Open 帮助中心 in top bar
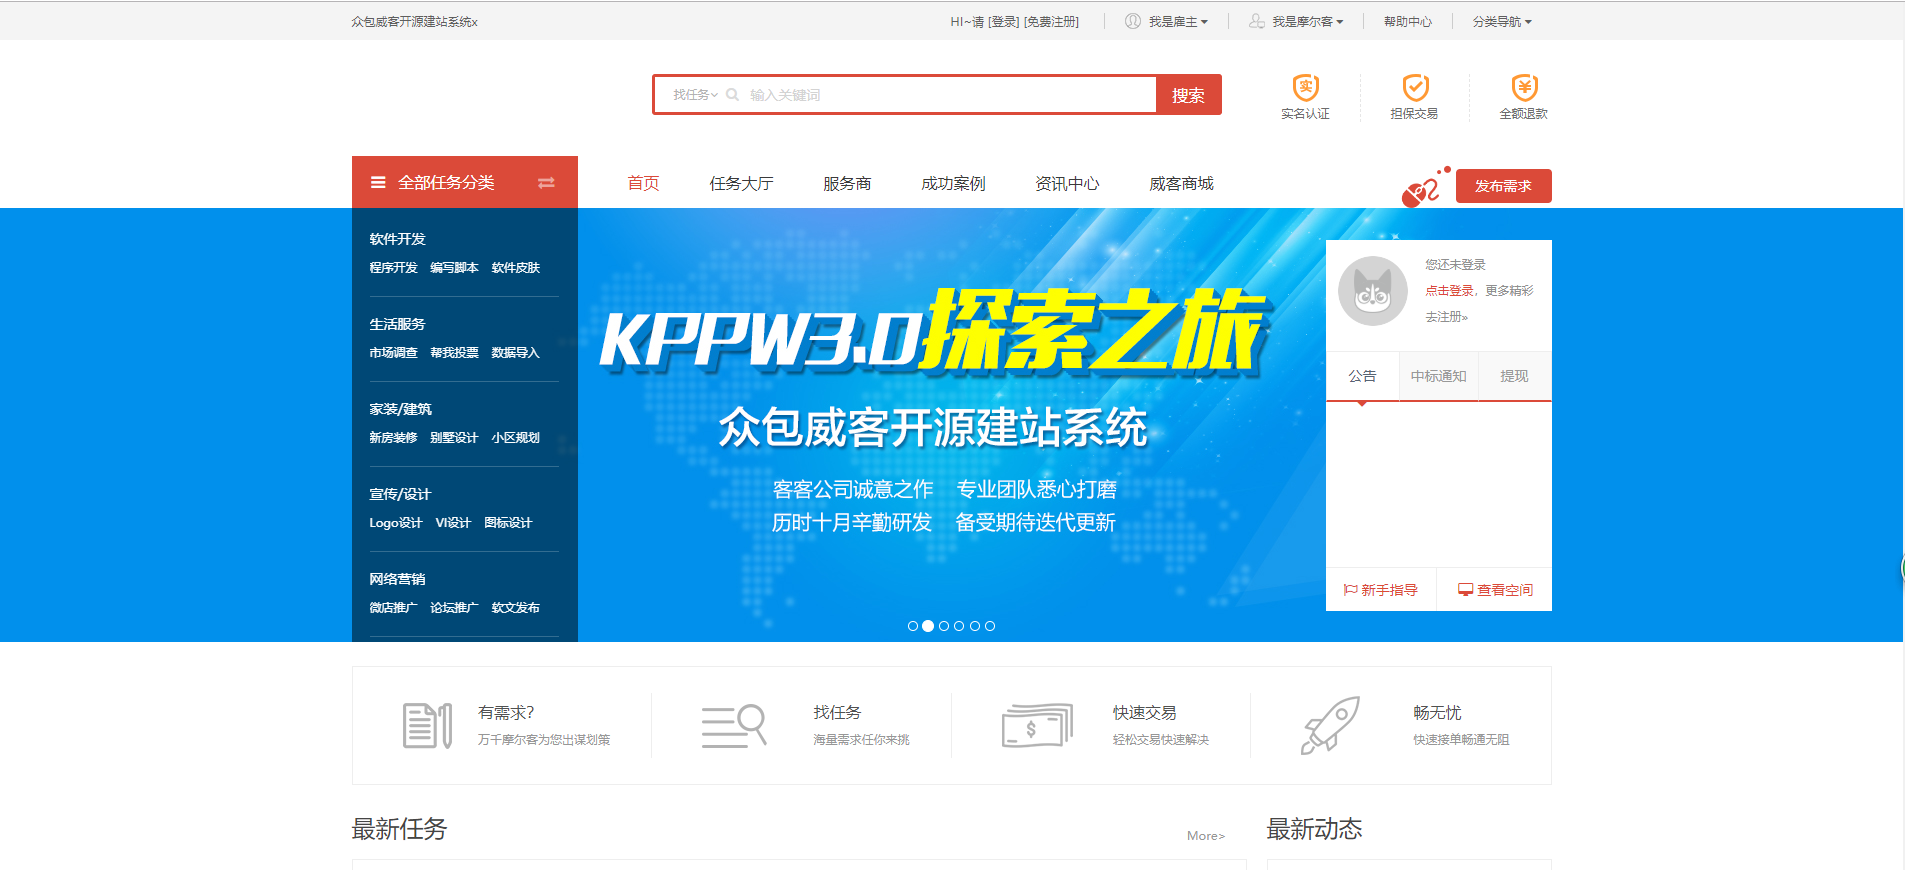1905x870 pixels. pyautogui.click(x=1408, y=21)
